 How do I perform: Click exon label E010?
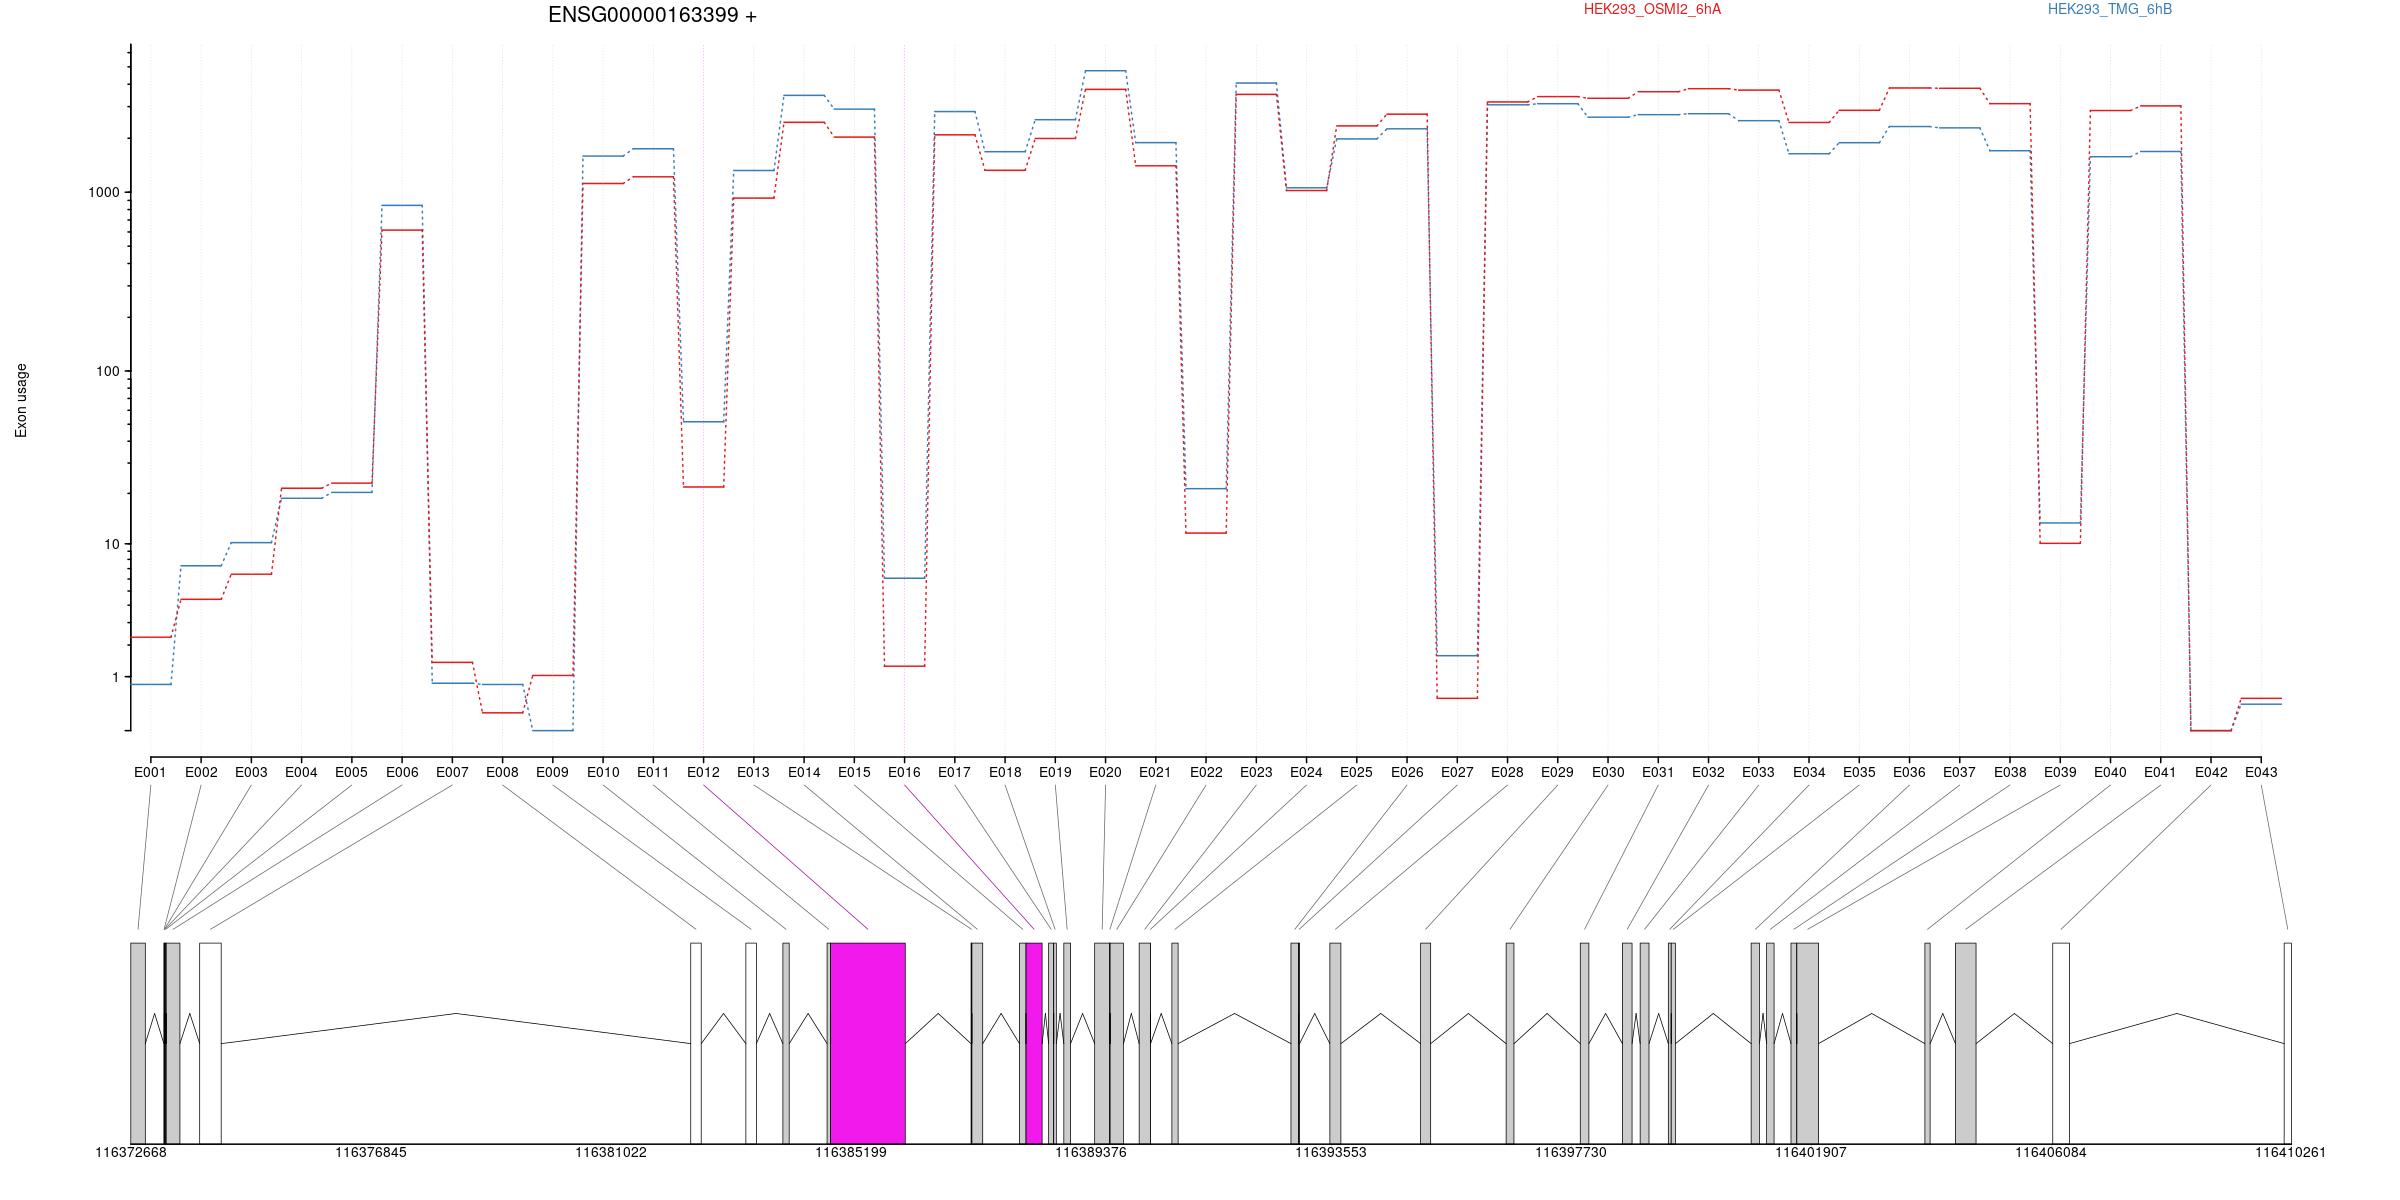click(603, 772)
